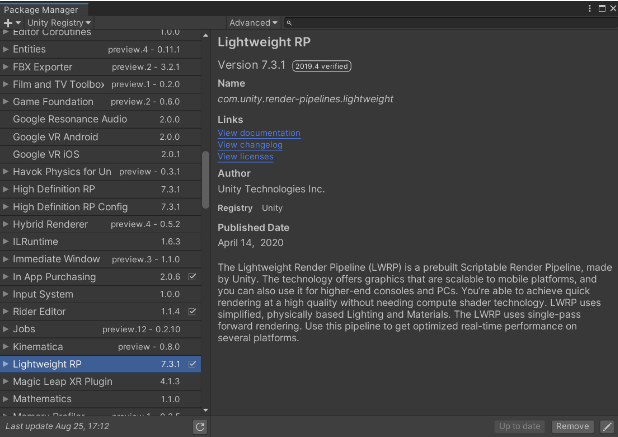618x437 pixels.
Task: Select the Entities package row
Action: [x=101, y=49]
